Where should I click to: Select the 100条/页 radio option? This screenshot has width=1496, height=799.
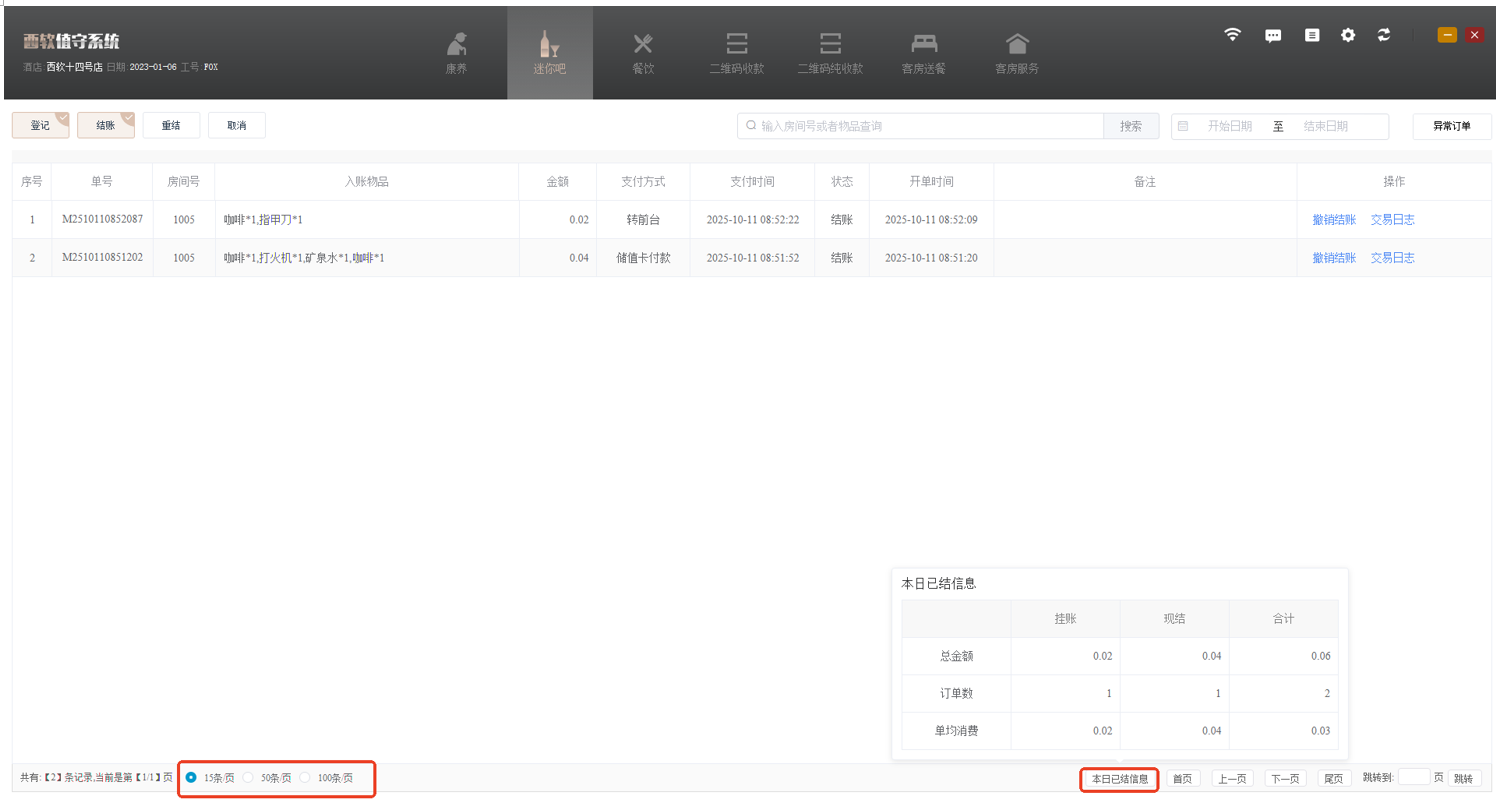click(x=305, y=778)
